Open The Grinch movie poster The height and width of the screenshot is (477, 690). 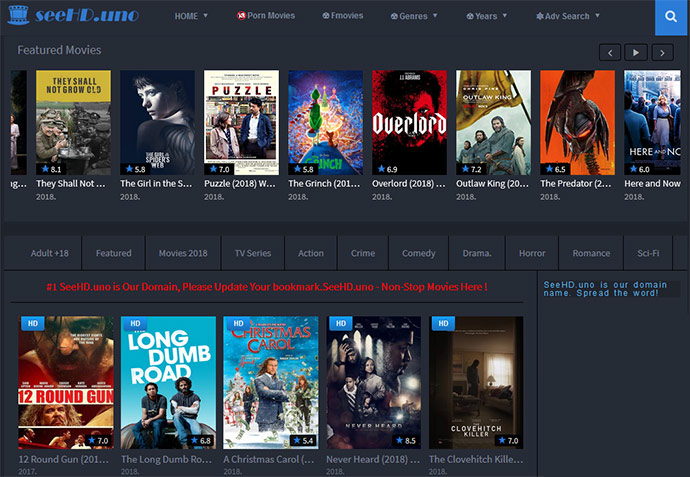(x=325, y=120)
